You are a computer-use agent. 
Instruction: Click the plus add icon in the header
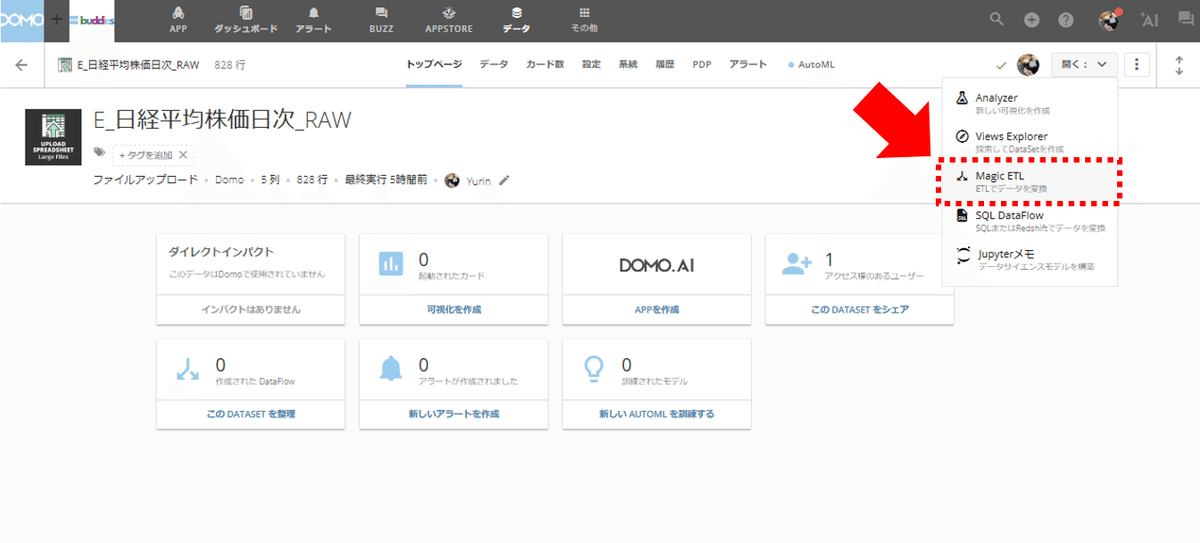click(x=1031, y=20)
